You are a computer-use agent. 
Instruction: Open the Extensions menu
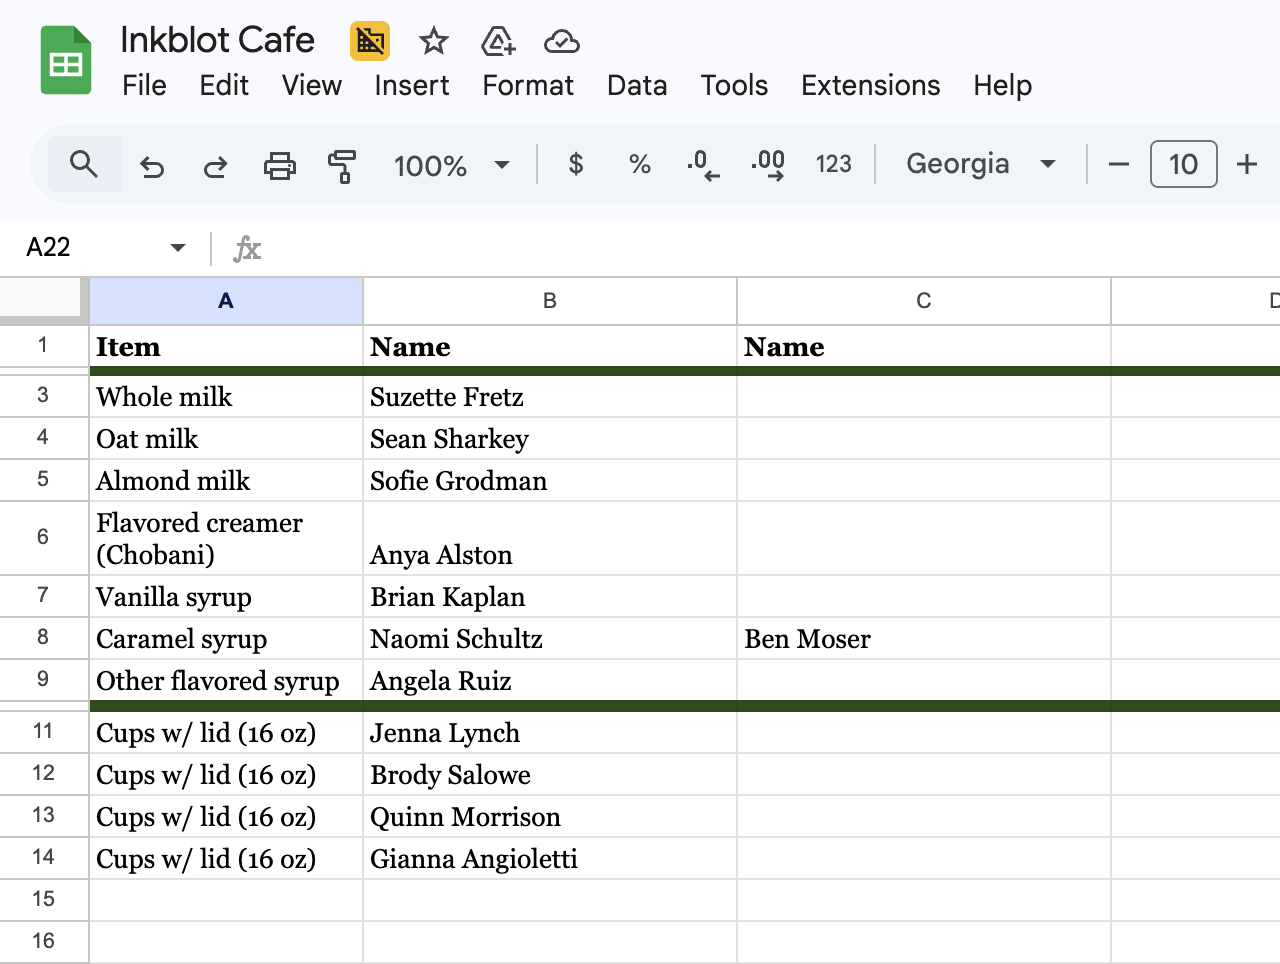click(x=870, y=85)
